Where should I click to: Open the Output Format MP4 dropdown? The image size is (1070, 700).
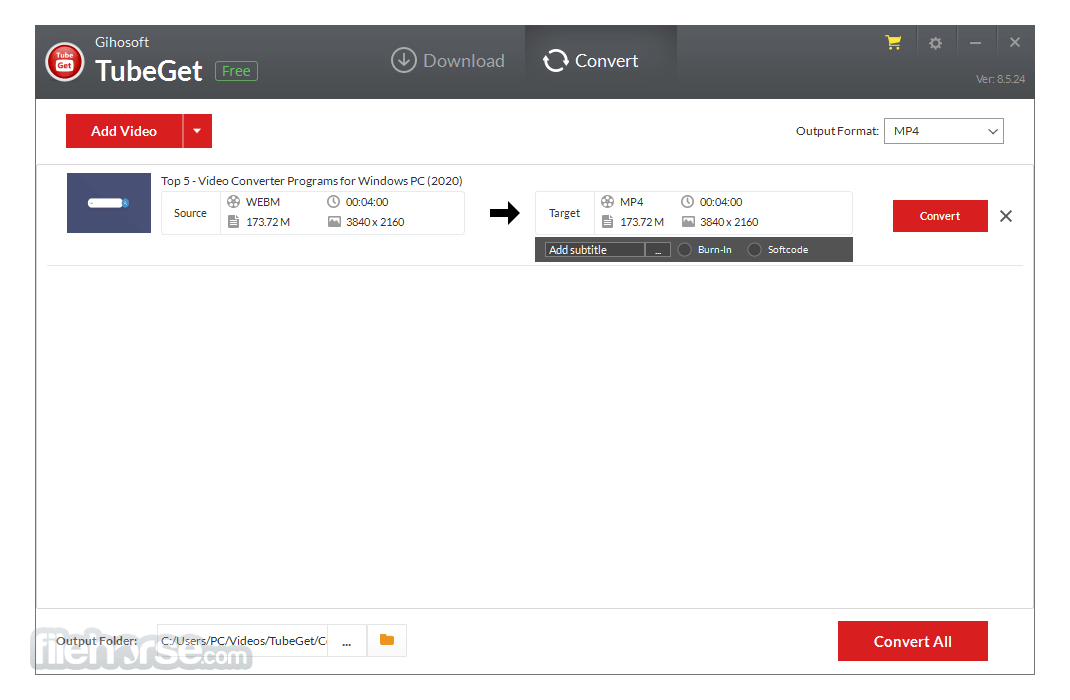point(944,131)
